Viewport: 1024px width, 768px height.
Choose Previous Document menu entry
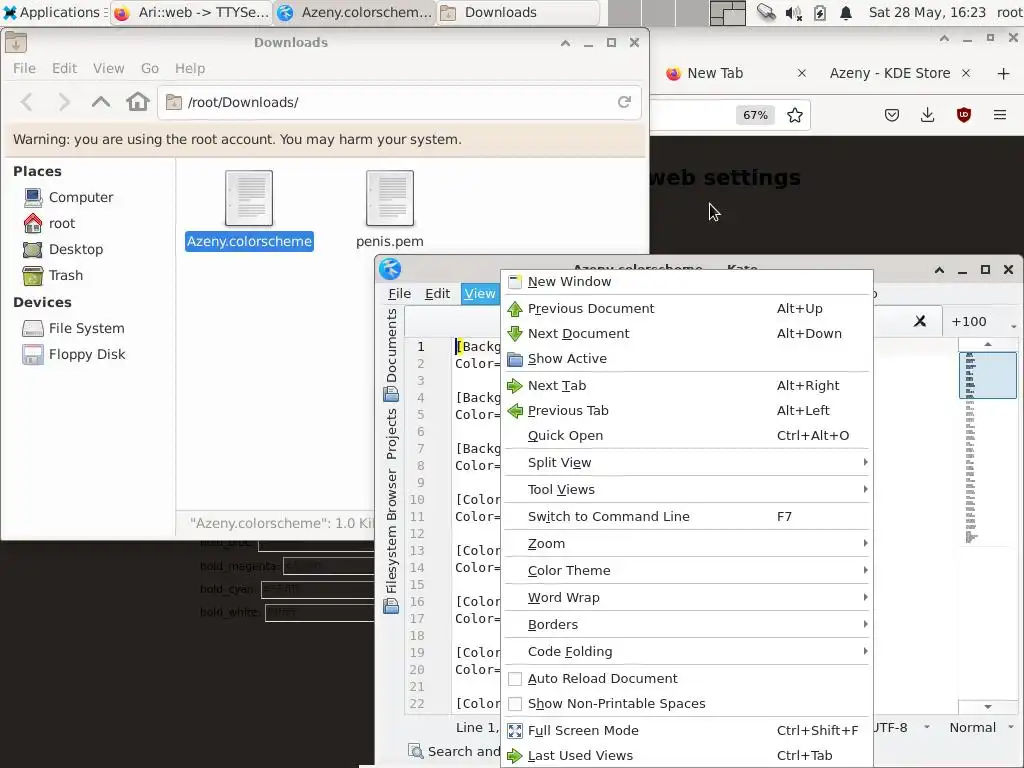pos(687,308)
